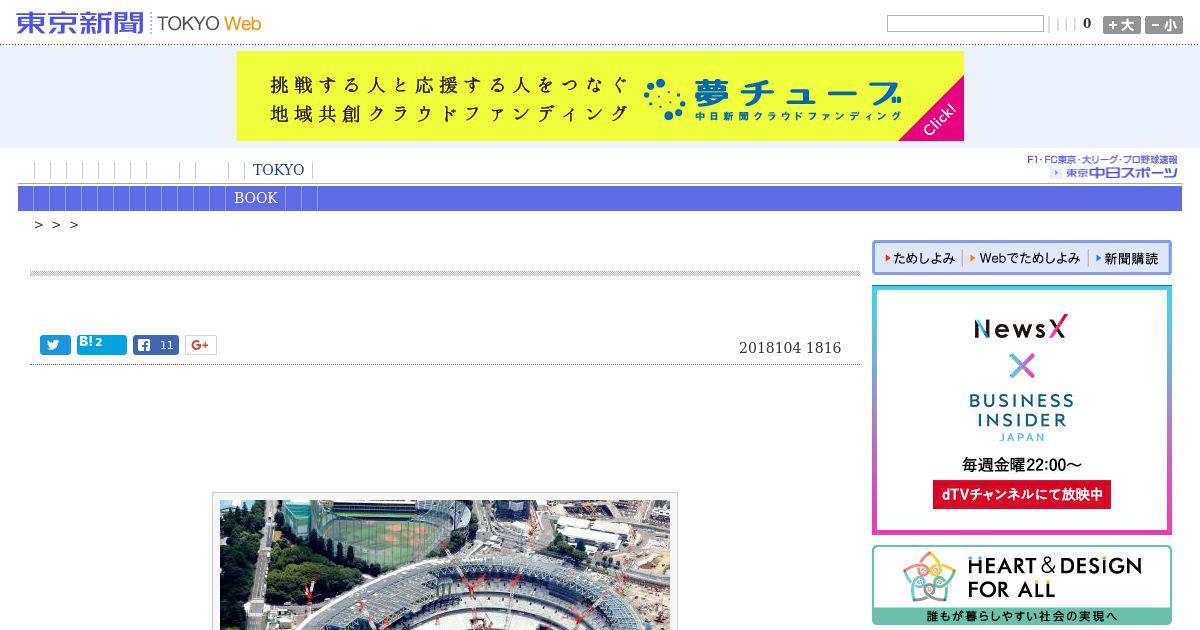Open the Heart & Design For All banner
Viewport: 1200px width, 630px height.
[x=1021, y=585]
